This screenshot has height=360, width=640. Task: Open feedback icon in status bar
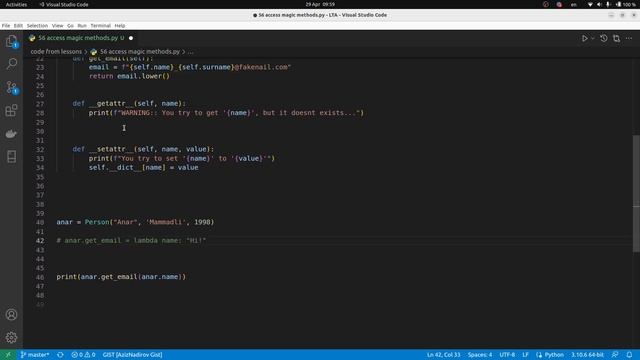tap(615, 355)
